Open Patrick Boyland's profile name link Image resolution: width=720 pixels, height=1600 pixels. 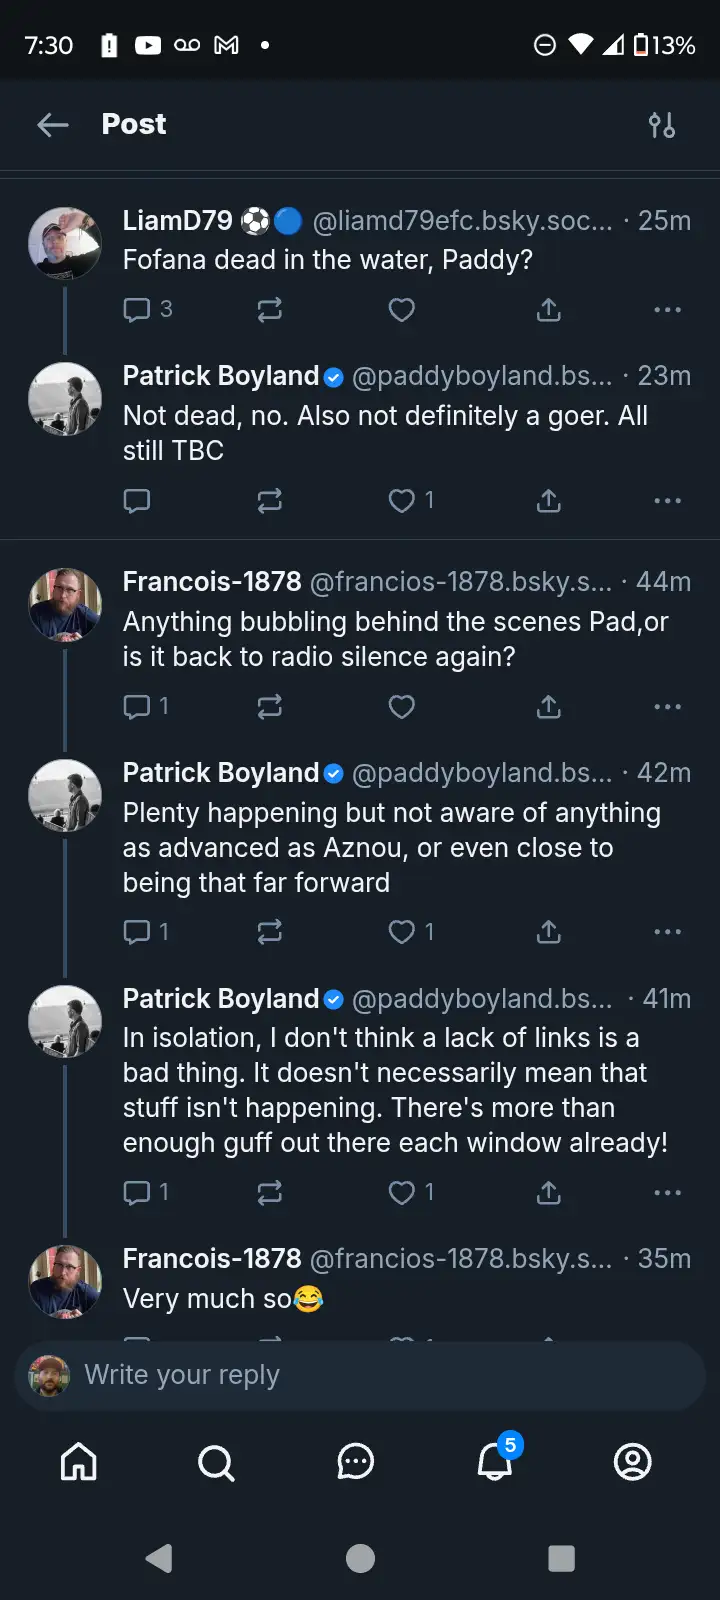coord(220,376)
